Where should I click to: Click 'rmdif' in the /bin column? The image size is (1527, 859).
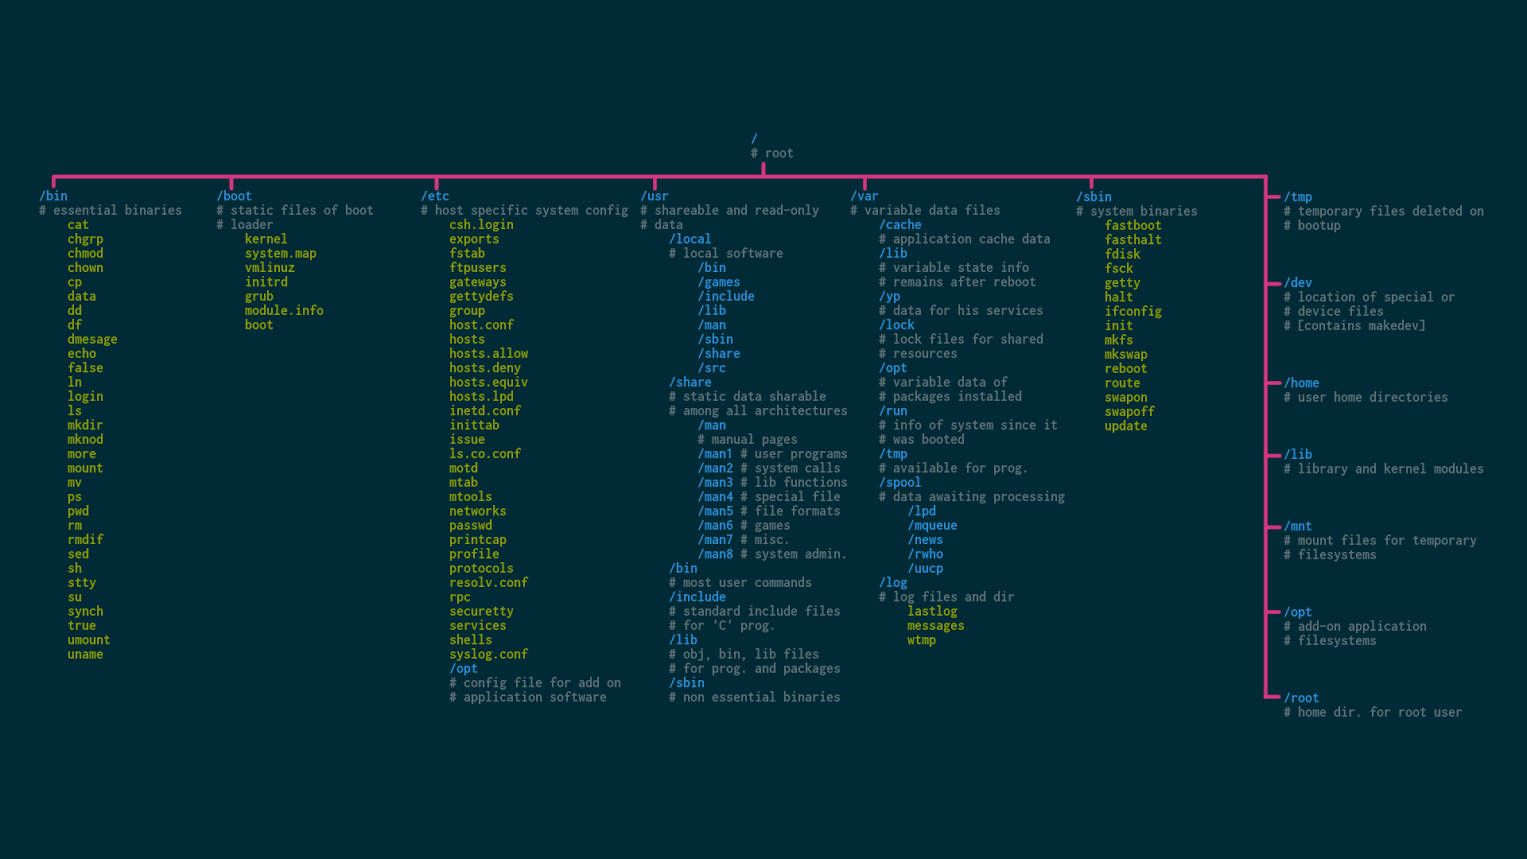[x=85, y=539]
